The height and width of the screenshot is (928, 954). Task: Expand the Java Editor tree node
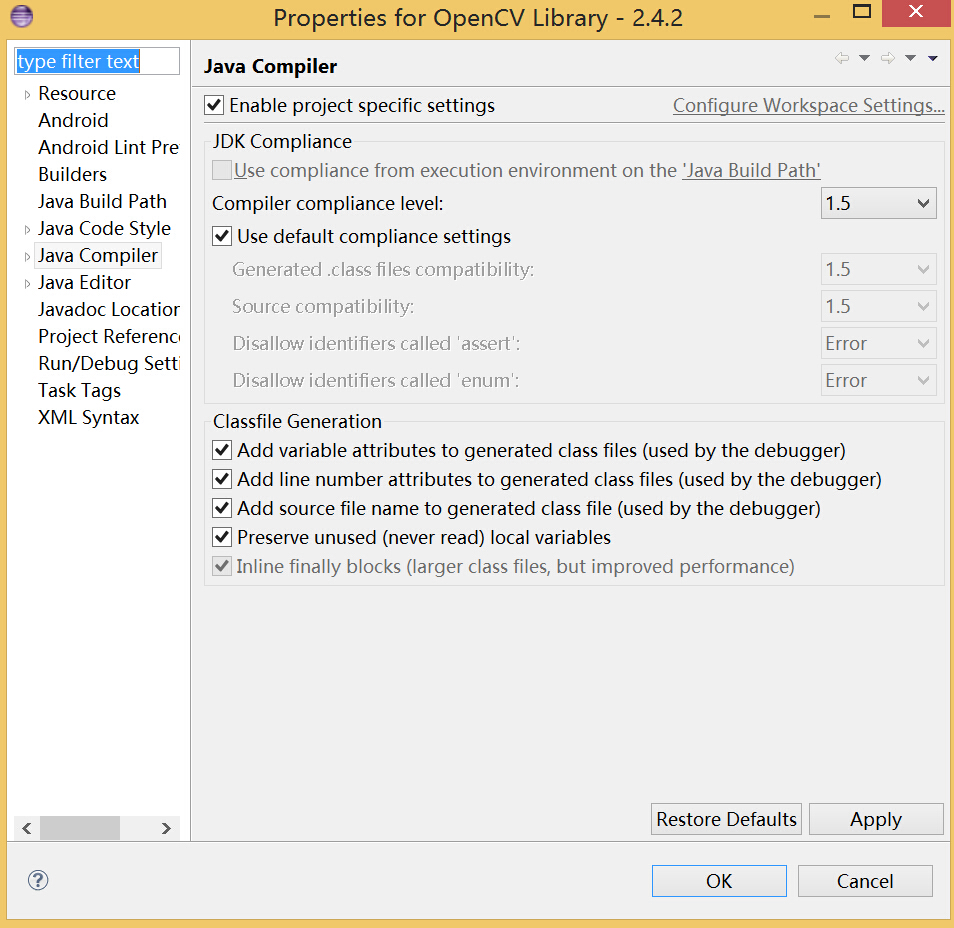pyautogui.click(x=27, y=284)
